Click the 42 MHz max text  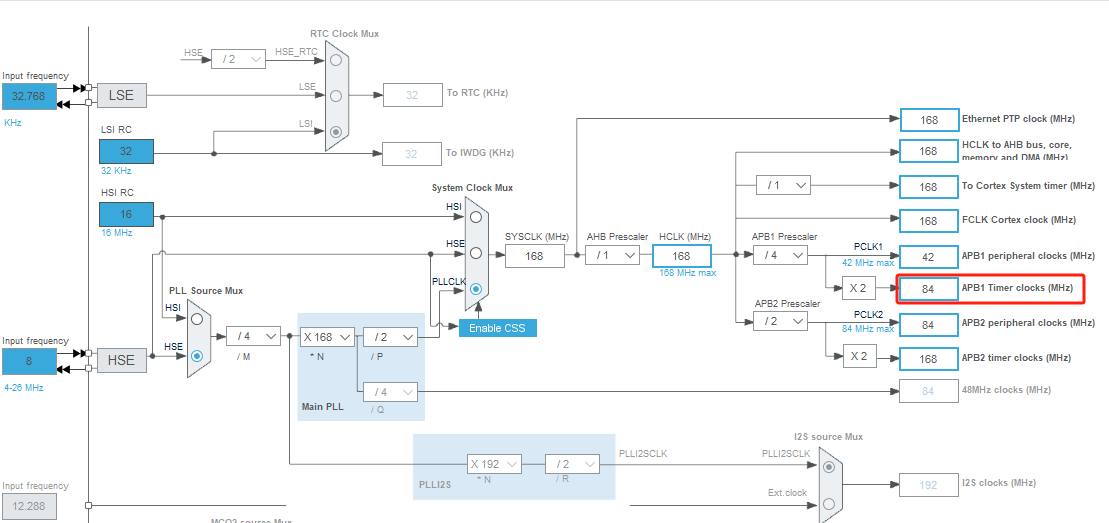868,263
